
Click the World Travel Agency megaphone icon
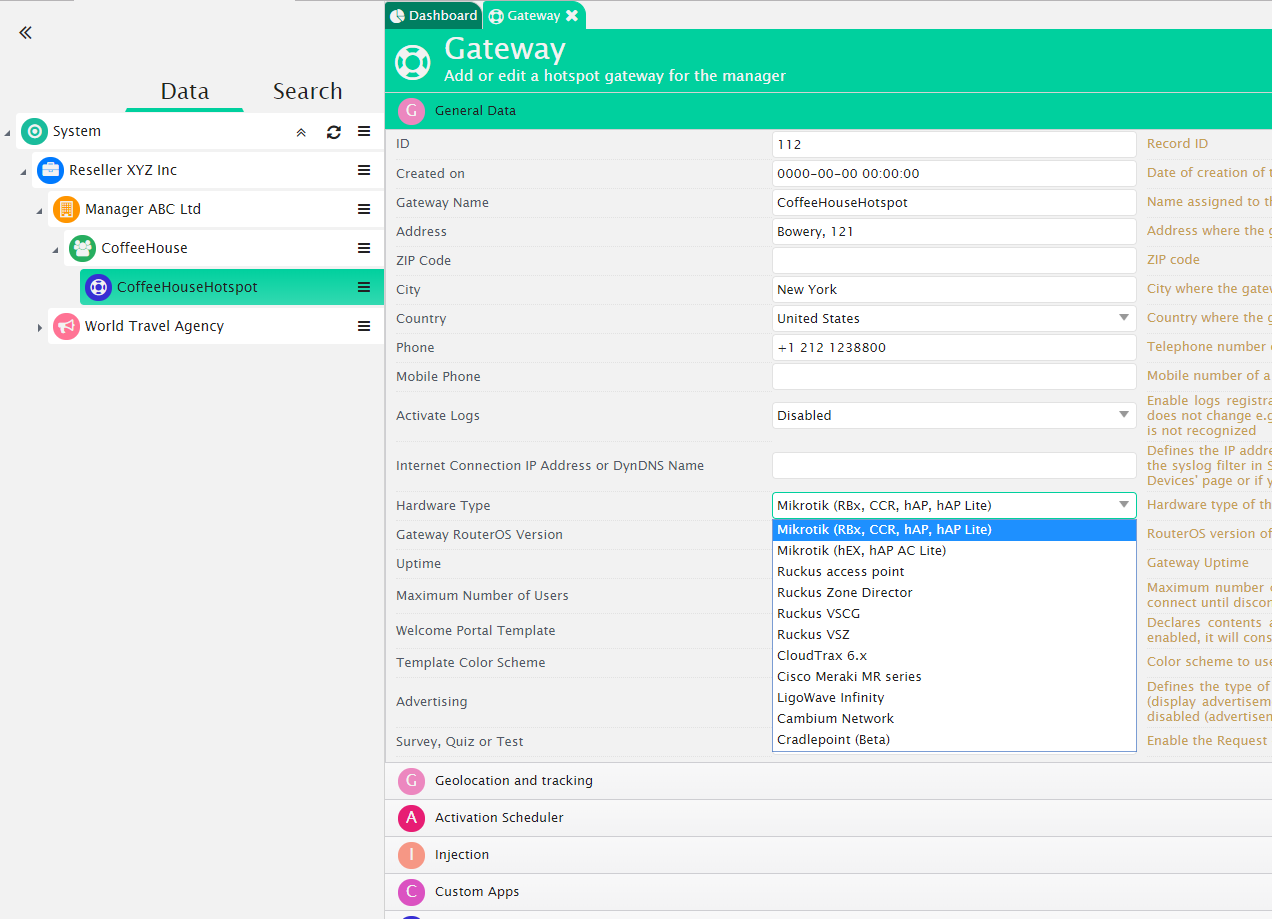[66, 326]
